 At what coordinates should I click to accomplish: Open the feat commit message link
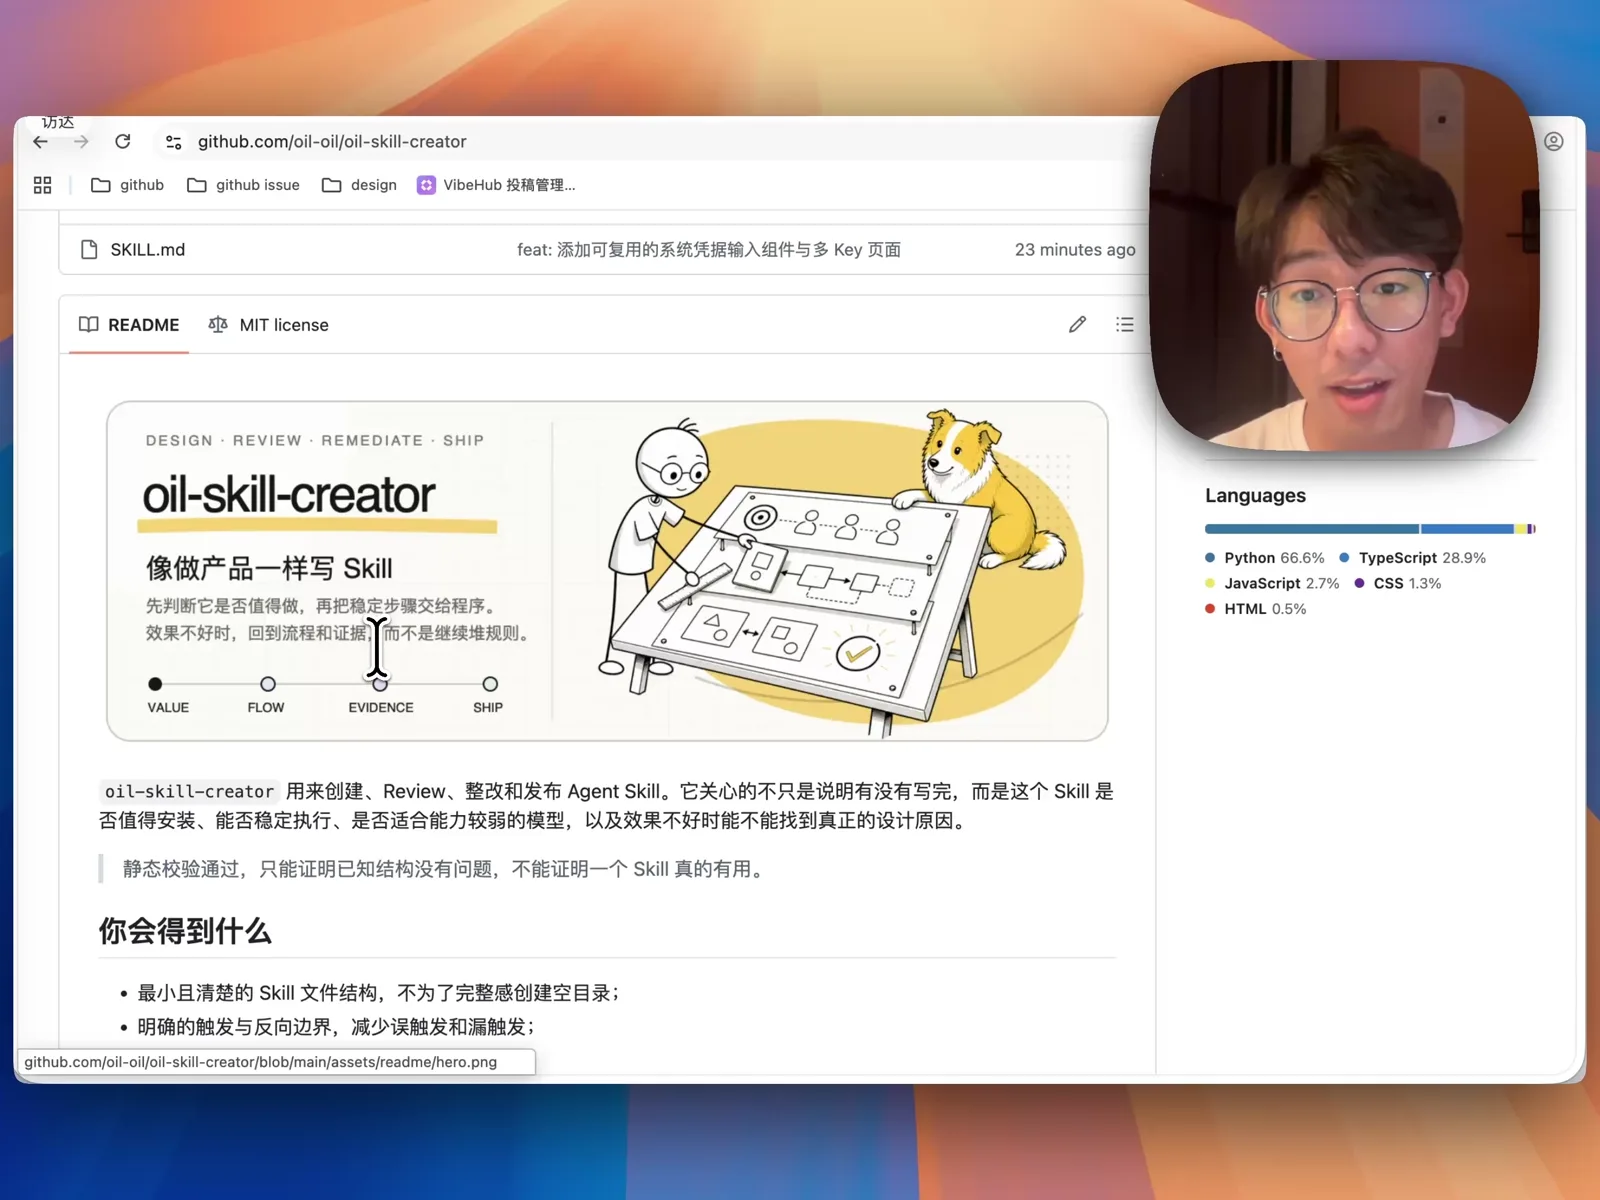pos(709,250)
